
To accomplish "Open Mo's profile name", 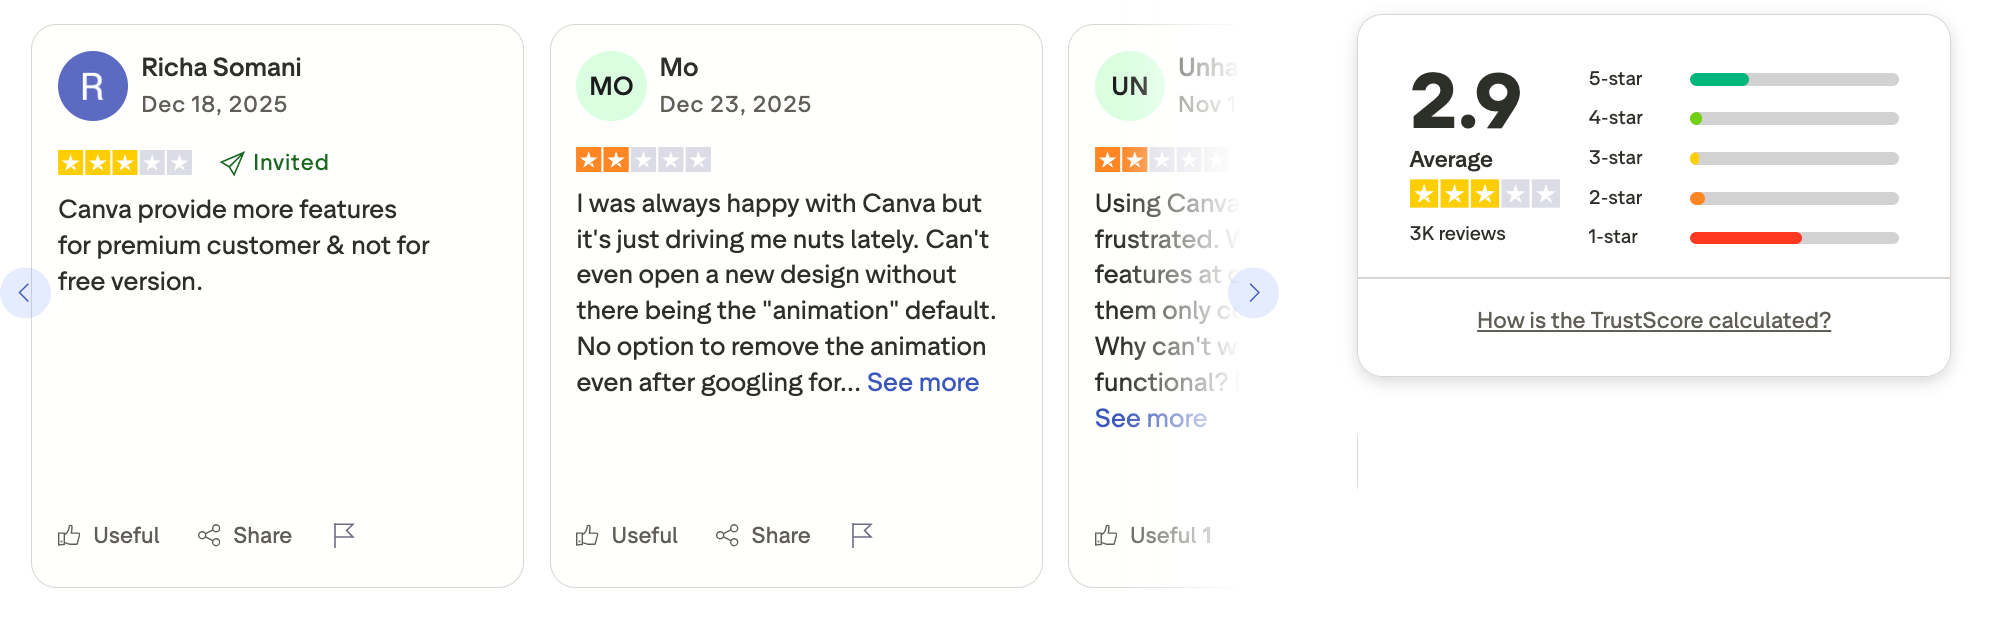I will [679, 67].
